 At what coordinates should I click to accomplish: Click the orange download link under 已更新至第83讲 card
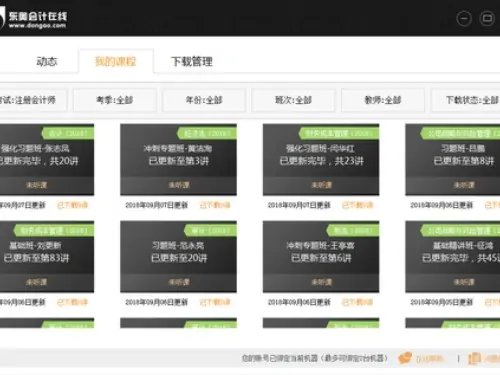72,302
